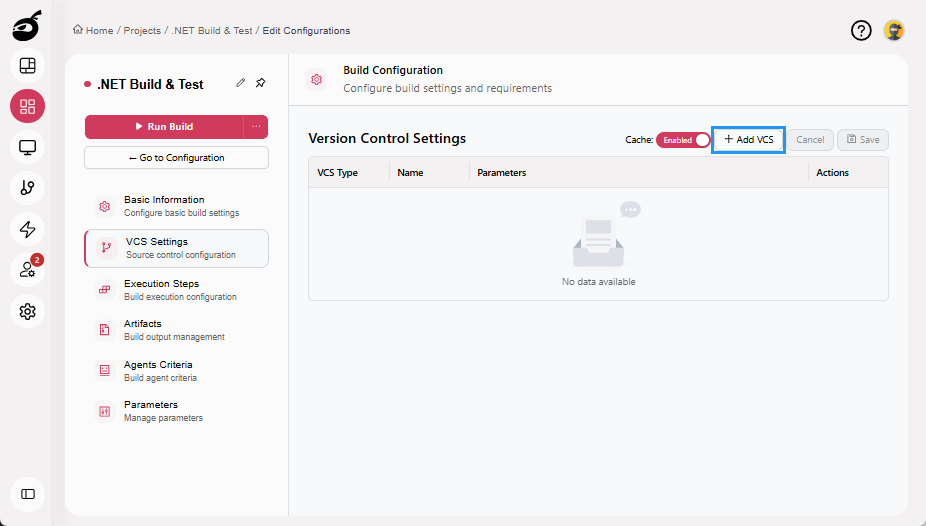Click the Home icon in breadcrumb
The height and width of the screenshot is (526, 926).
click(x=77, y=30)
